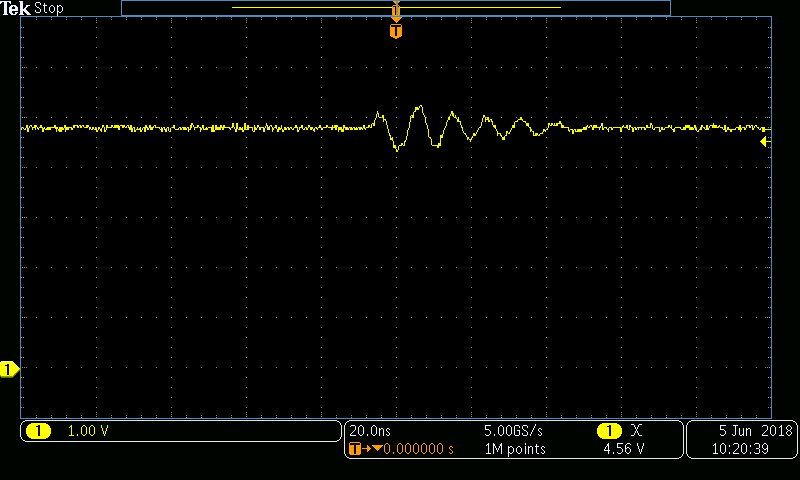Click the yellow trigger level arrow

coord(764,142)
